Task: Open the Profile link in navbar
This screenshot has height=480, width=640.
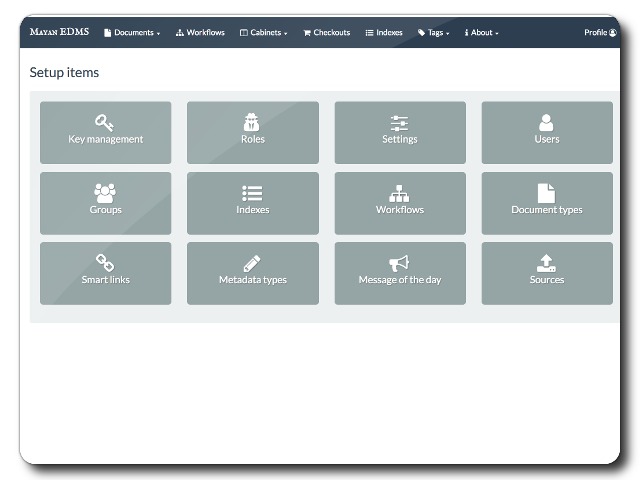Action: point(600,33)
